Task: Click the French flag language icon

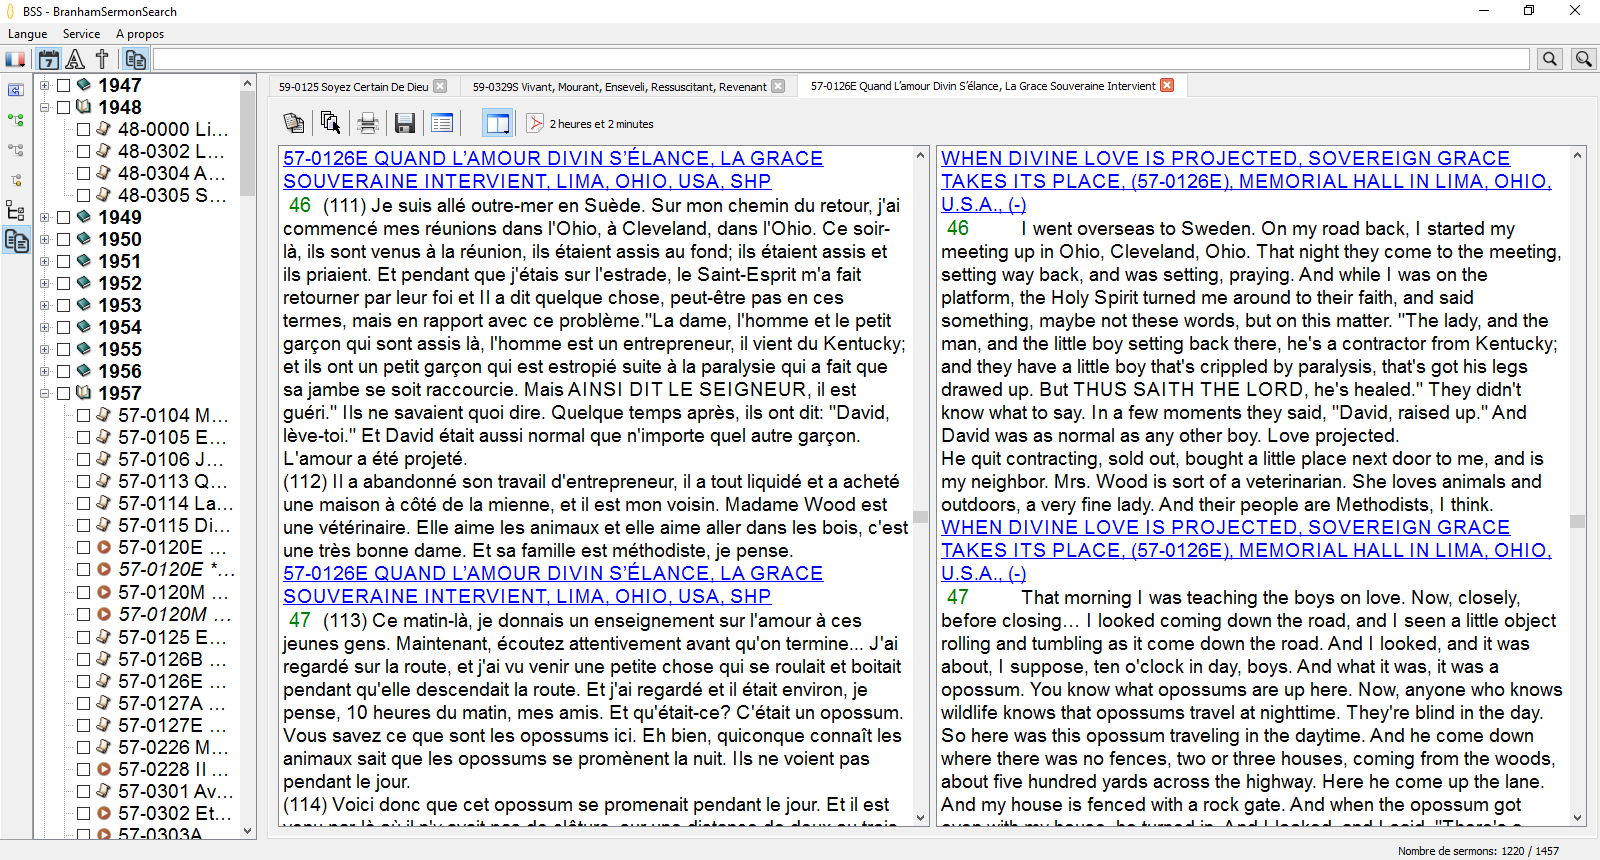Action: tap(15, 59)
